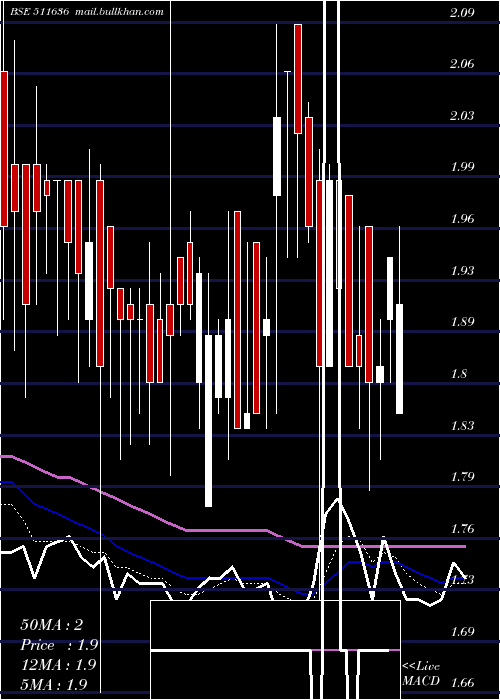Click the 12MA : 1.9 legend text
The image size is (500, 700).
[58, 665]
